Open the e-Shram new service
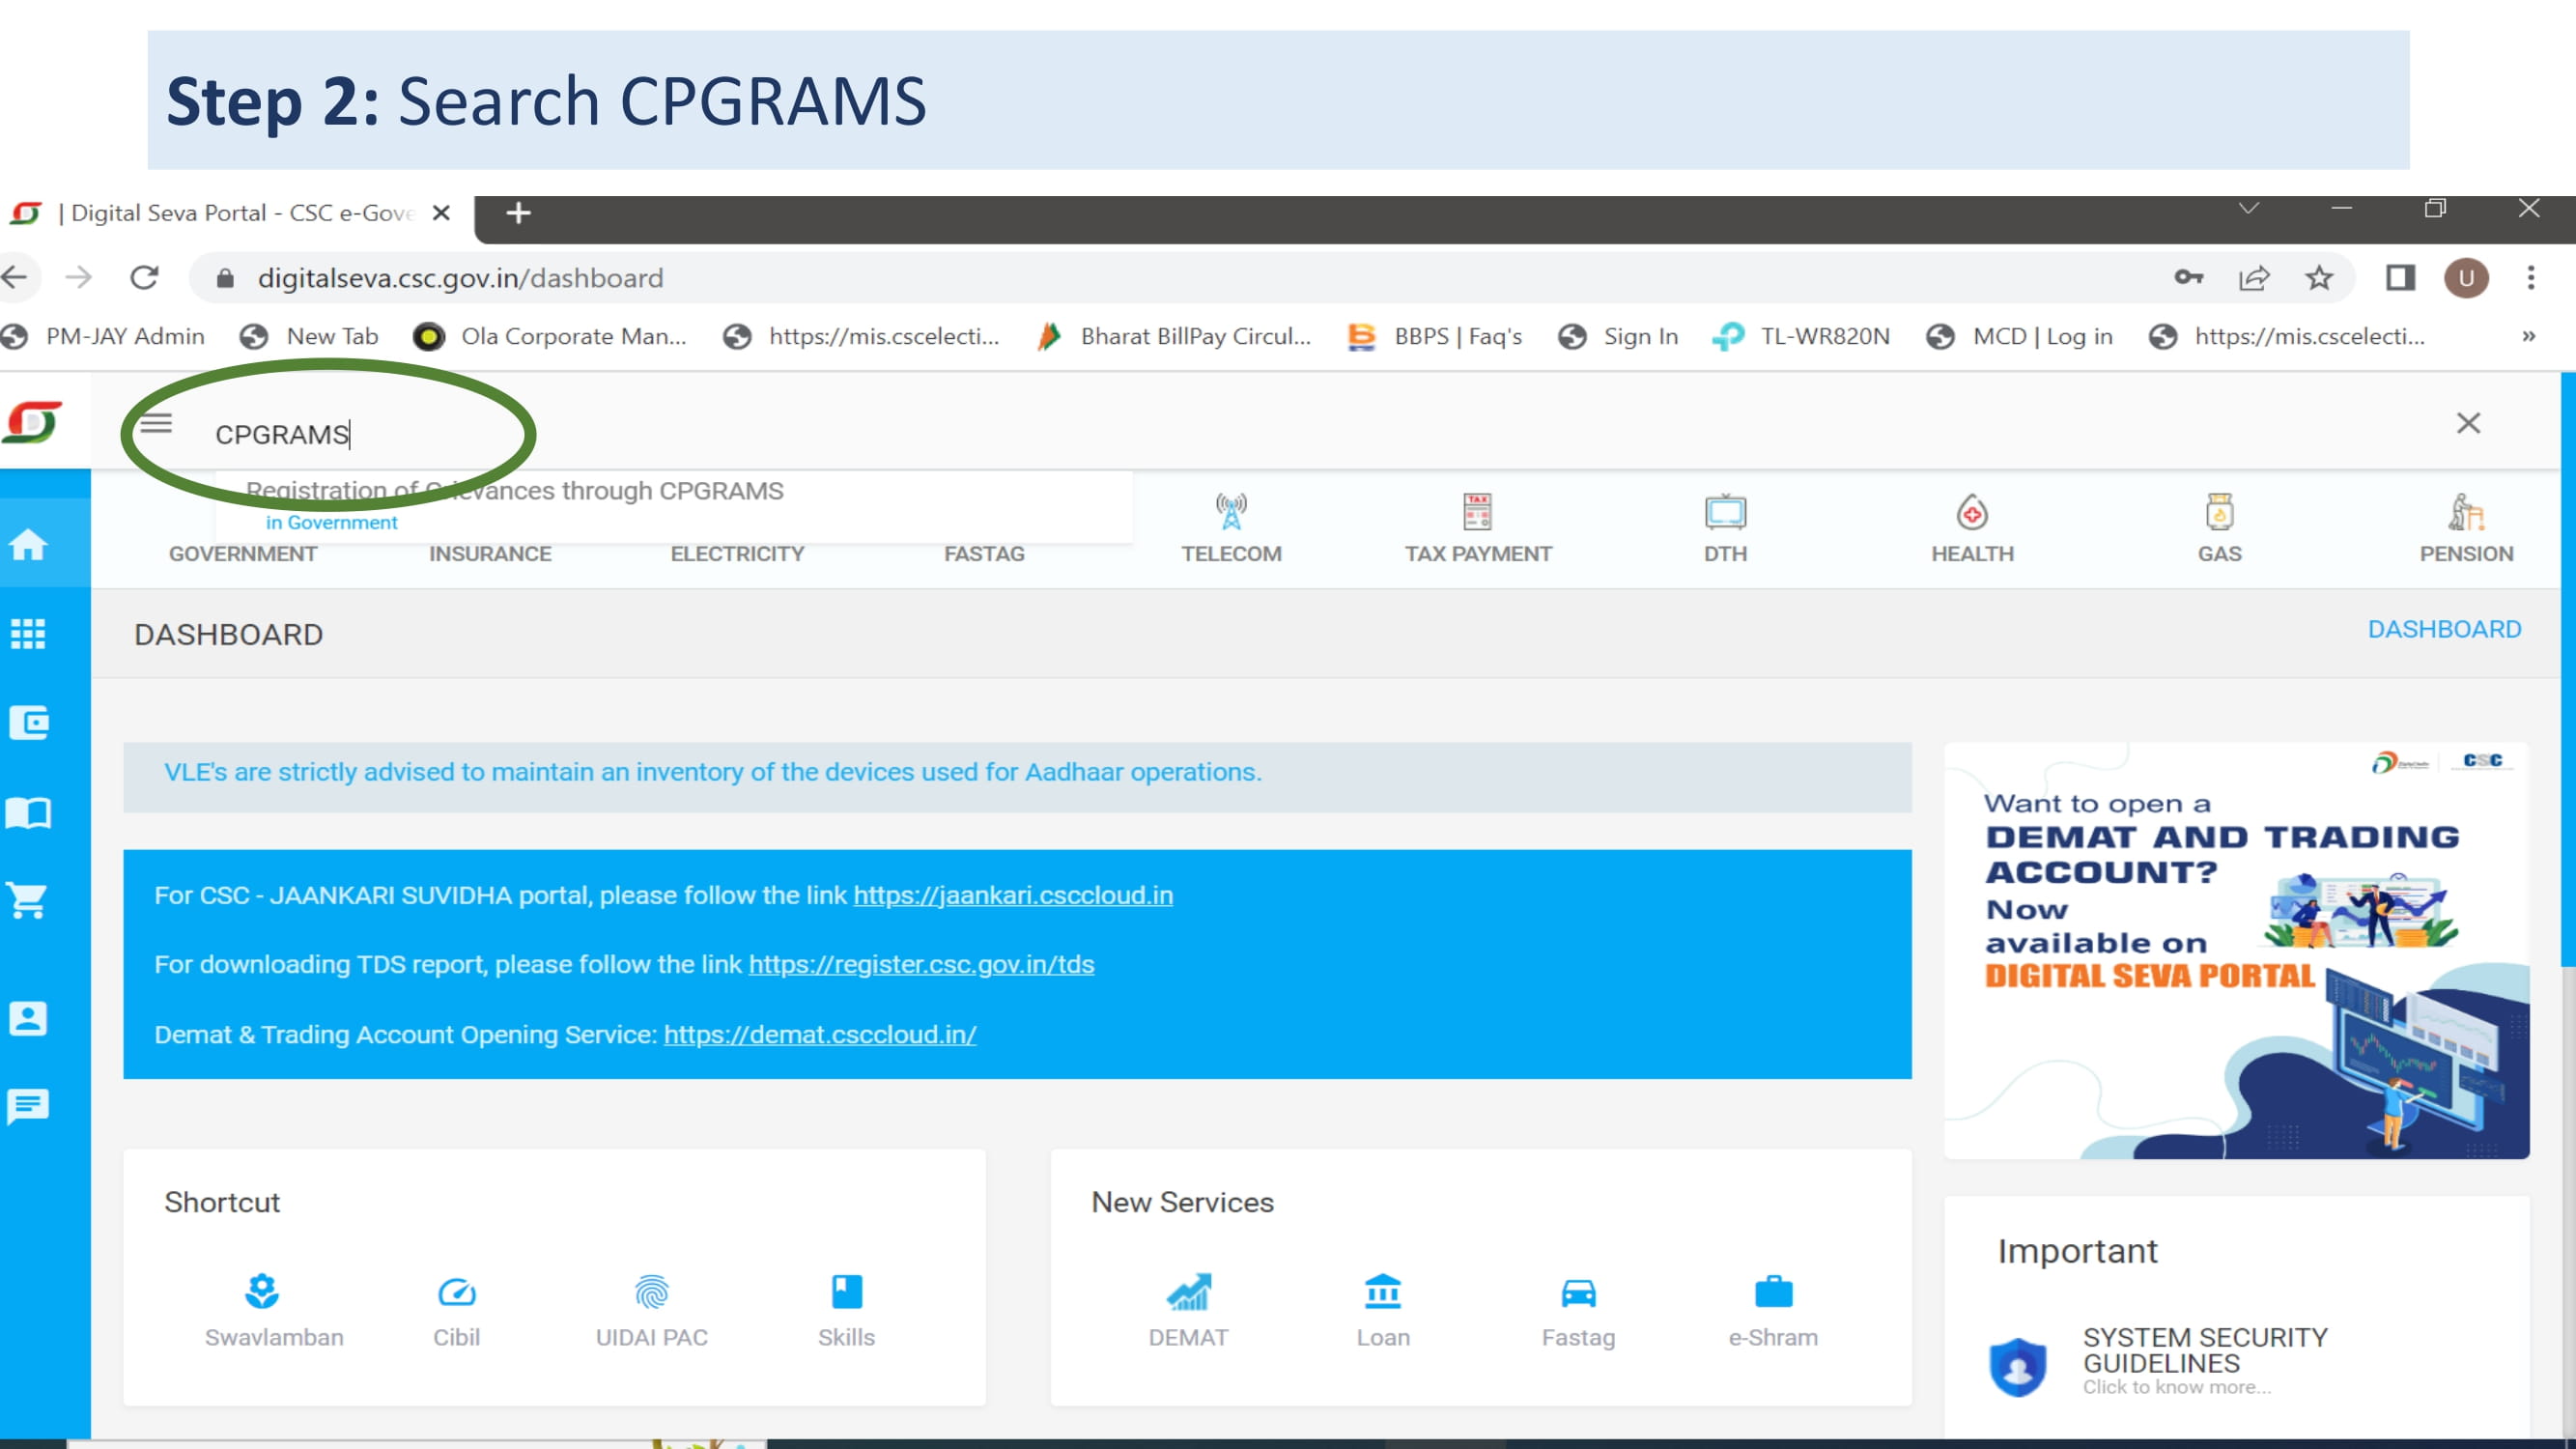 pos(1773,1310)
